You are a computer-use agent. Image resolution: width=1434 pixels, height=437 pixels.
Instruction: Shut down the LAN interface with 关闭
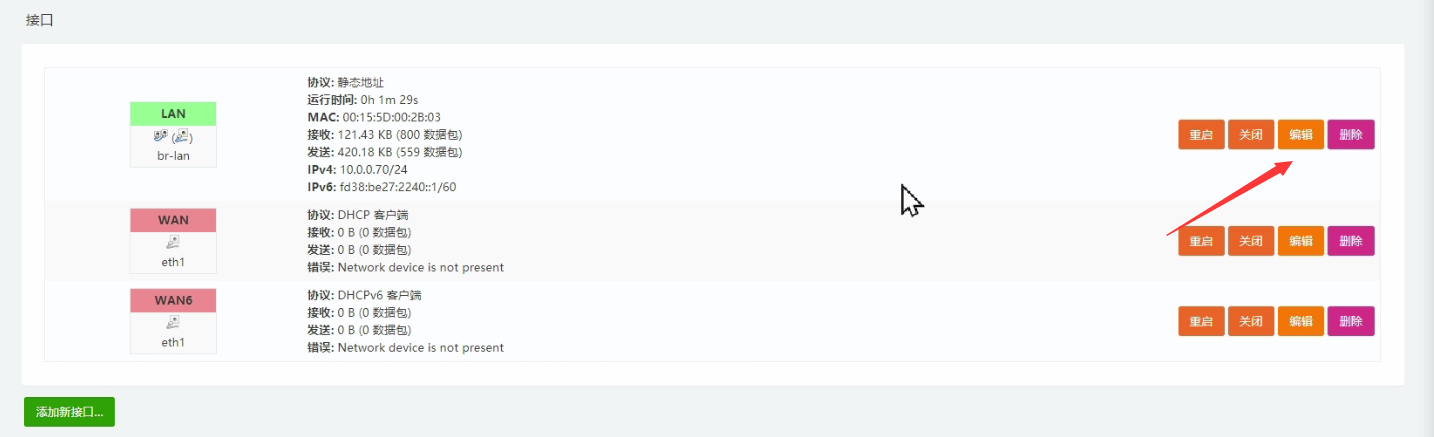tap(1251, 135)
